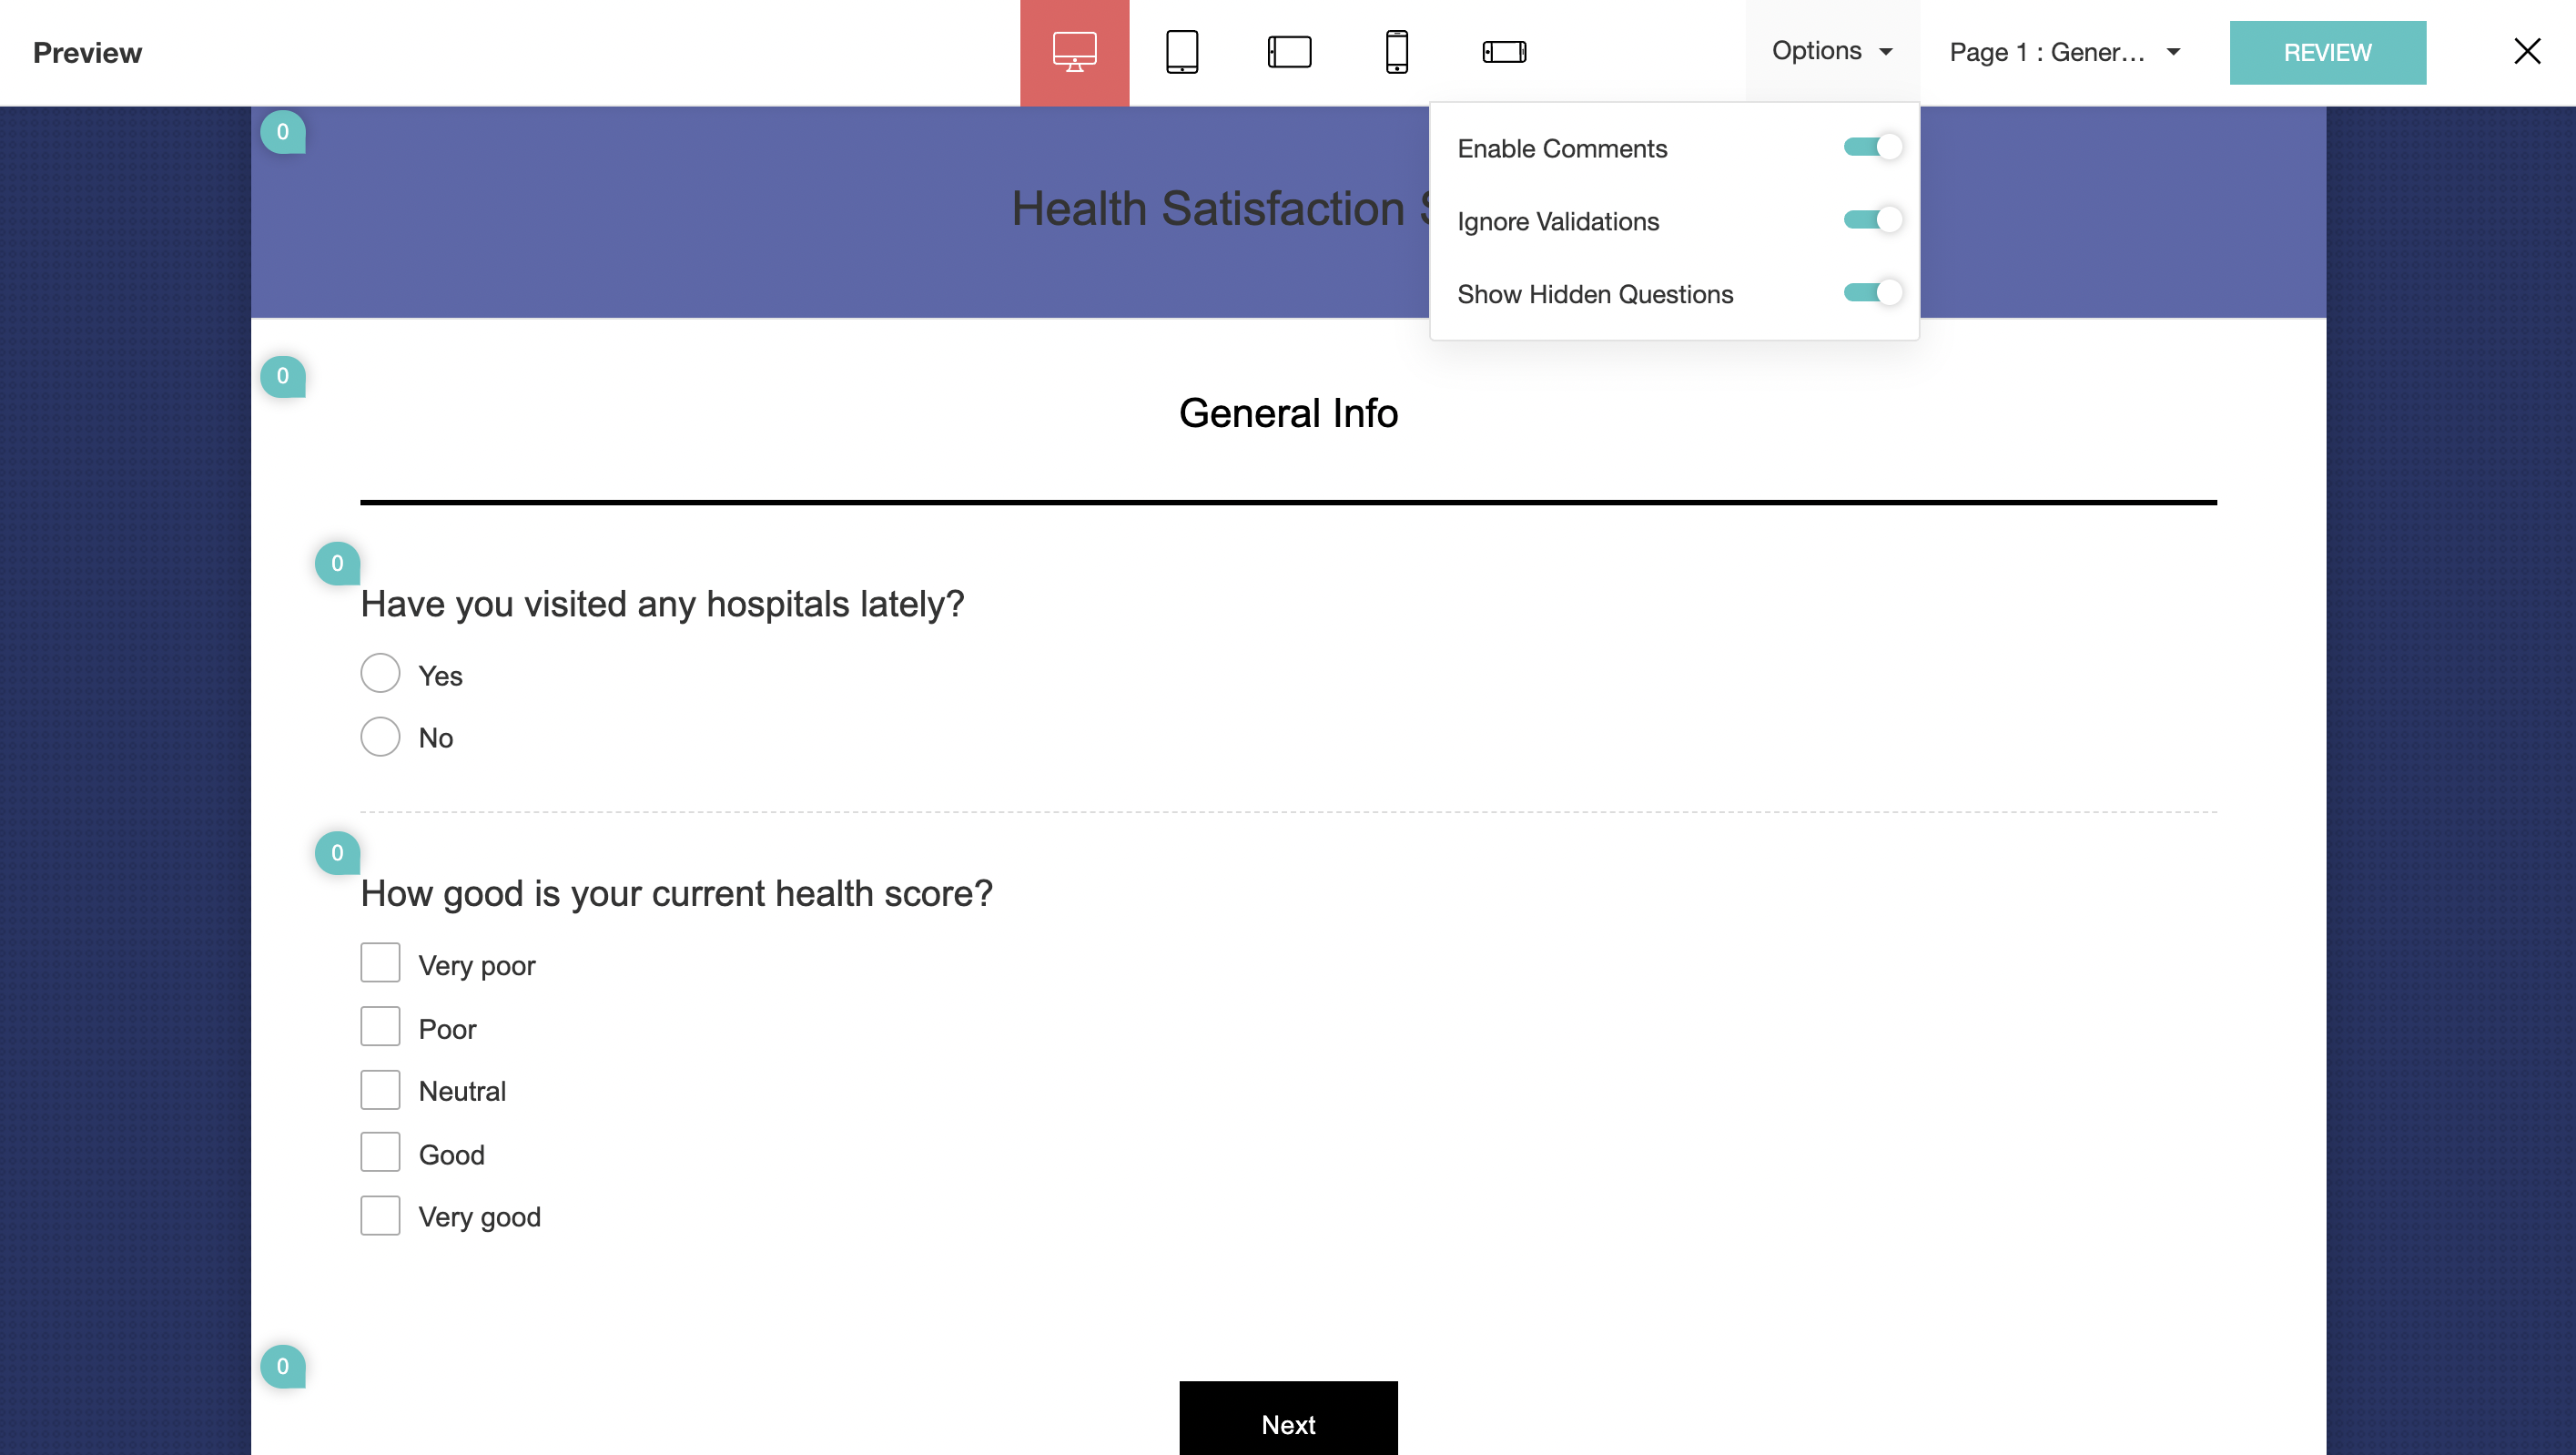Image resolution: width=2576 pixels, height=1455 pixels.
Task: Disable the Ignore Validations switch
Action: [x=1872, y=220]
